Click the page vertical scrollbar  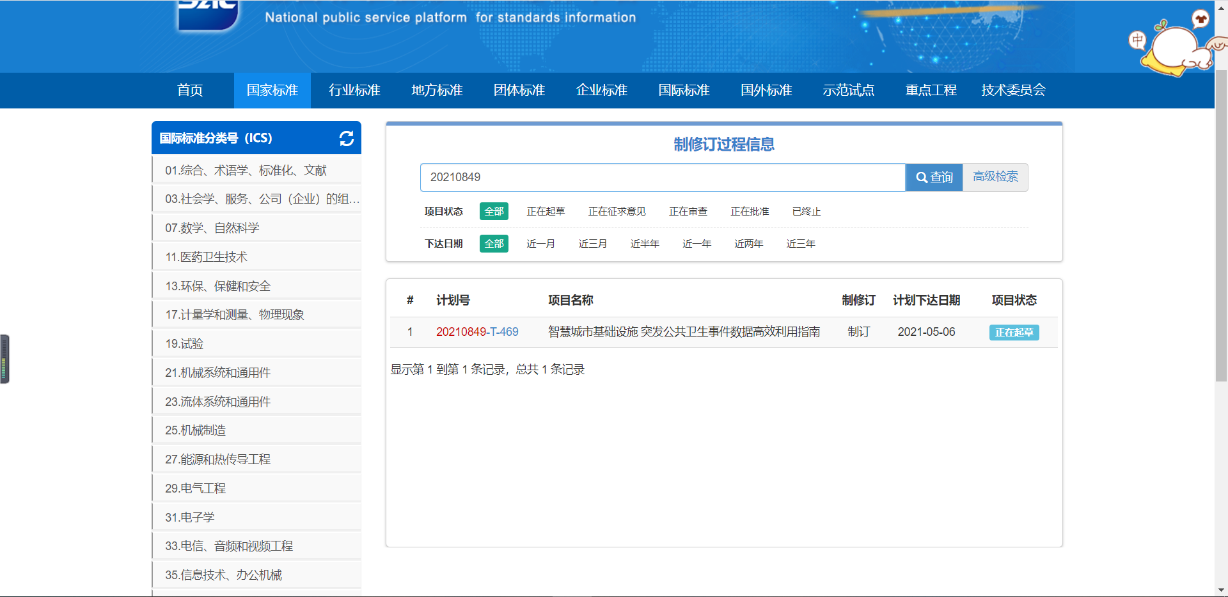(1220, 300)
